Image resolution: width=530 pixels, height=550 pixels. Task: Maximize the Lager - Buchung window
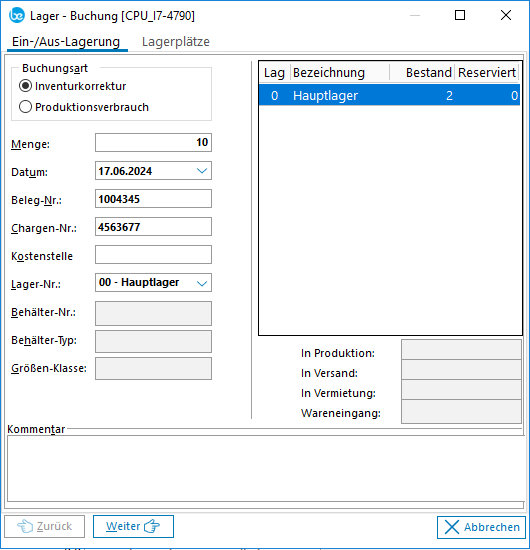pyautogui.click(x=460, y=15)
